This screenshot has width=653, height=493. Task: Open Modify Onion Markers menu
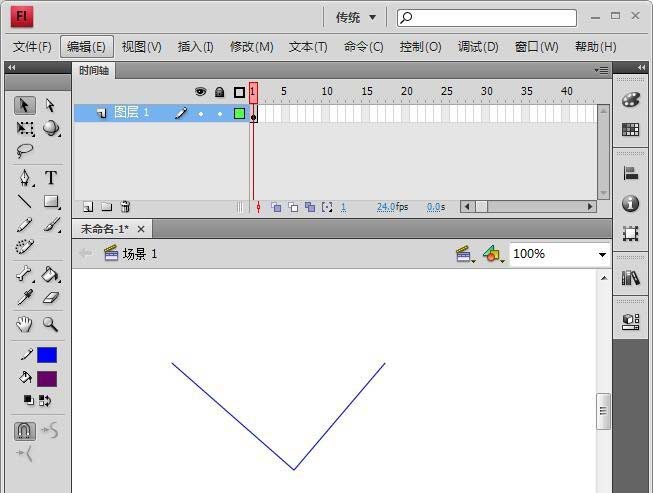click(327, 207)
